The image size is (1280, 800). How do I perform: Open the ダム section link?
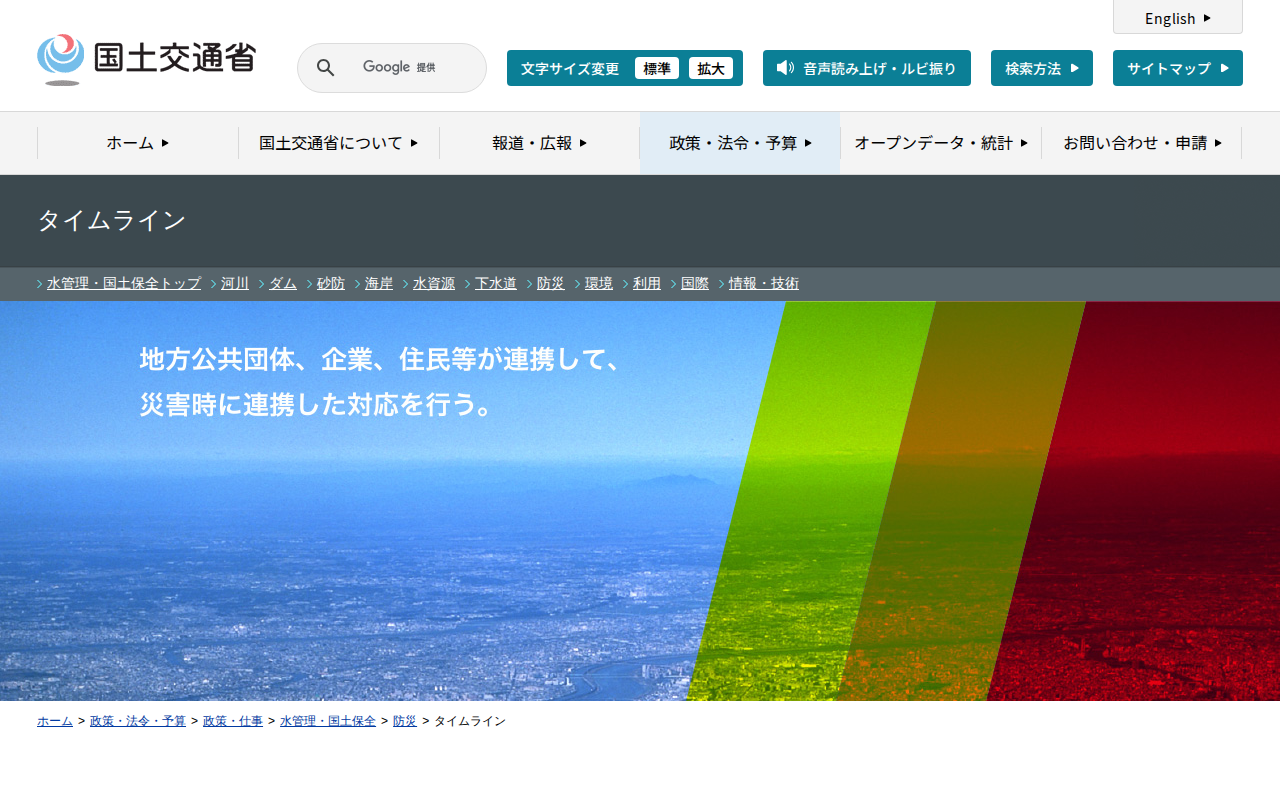tap(283, 284)
